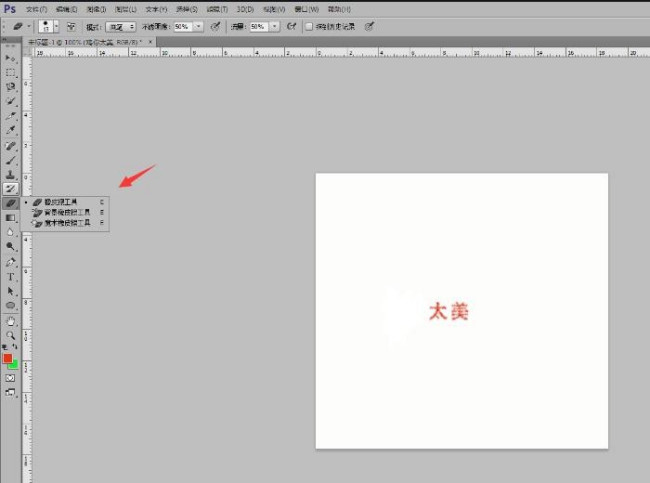Expand the Opacity (不透明度) 50% dropdown arrow
Image resolution: width=650 pixels, height=483 pixels.
[199, 27]
